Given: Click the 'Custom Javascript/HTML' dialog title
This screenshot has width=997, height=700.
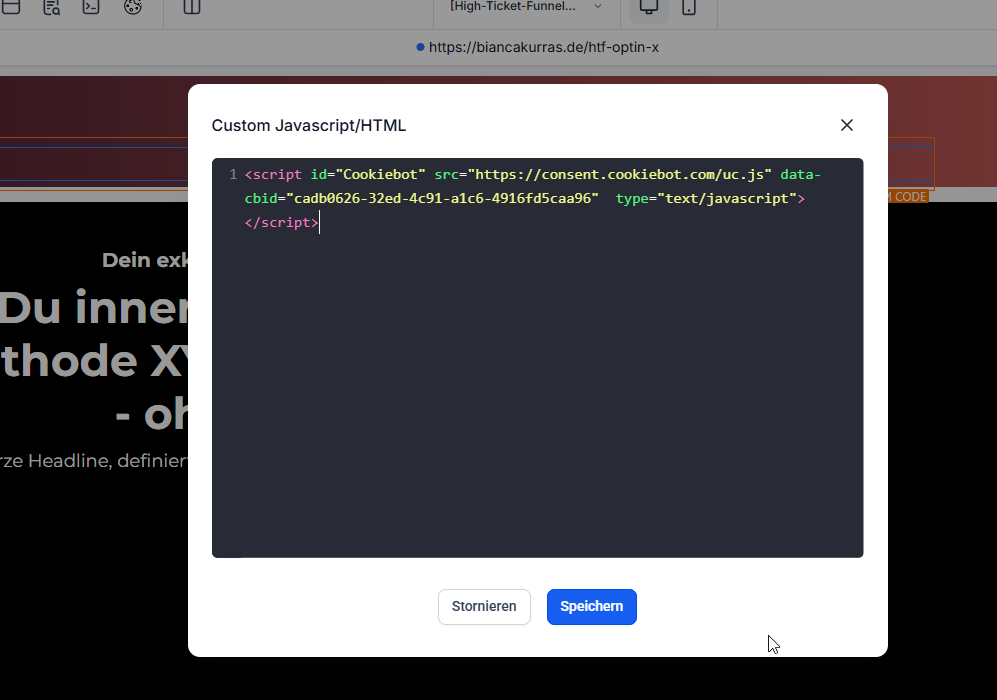Looking at the screenshot, I should (308, 125).
